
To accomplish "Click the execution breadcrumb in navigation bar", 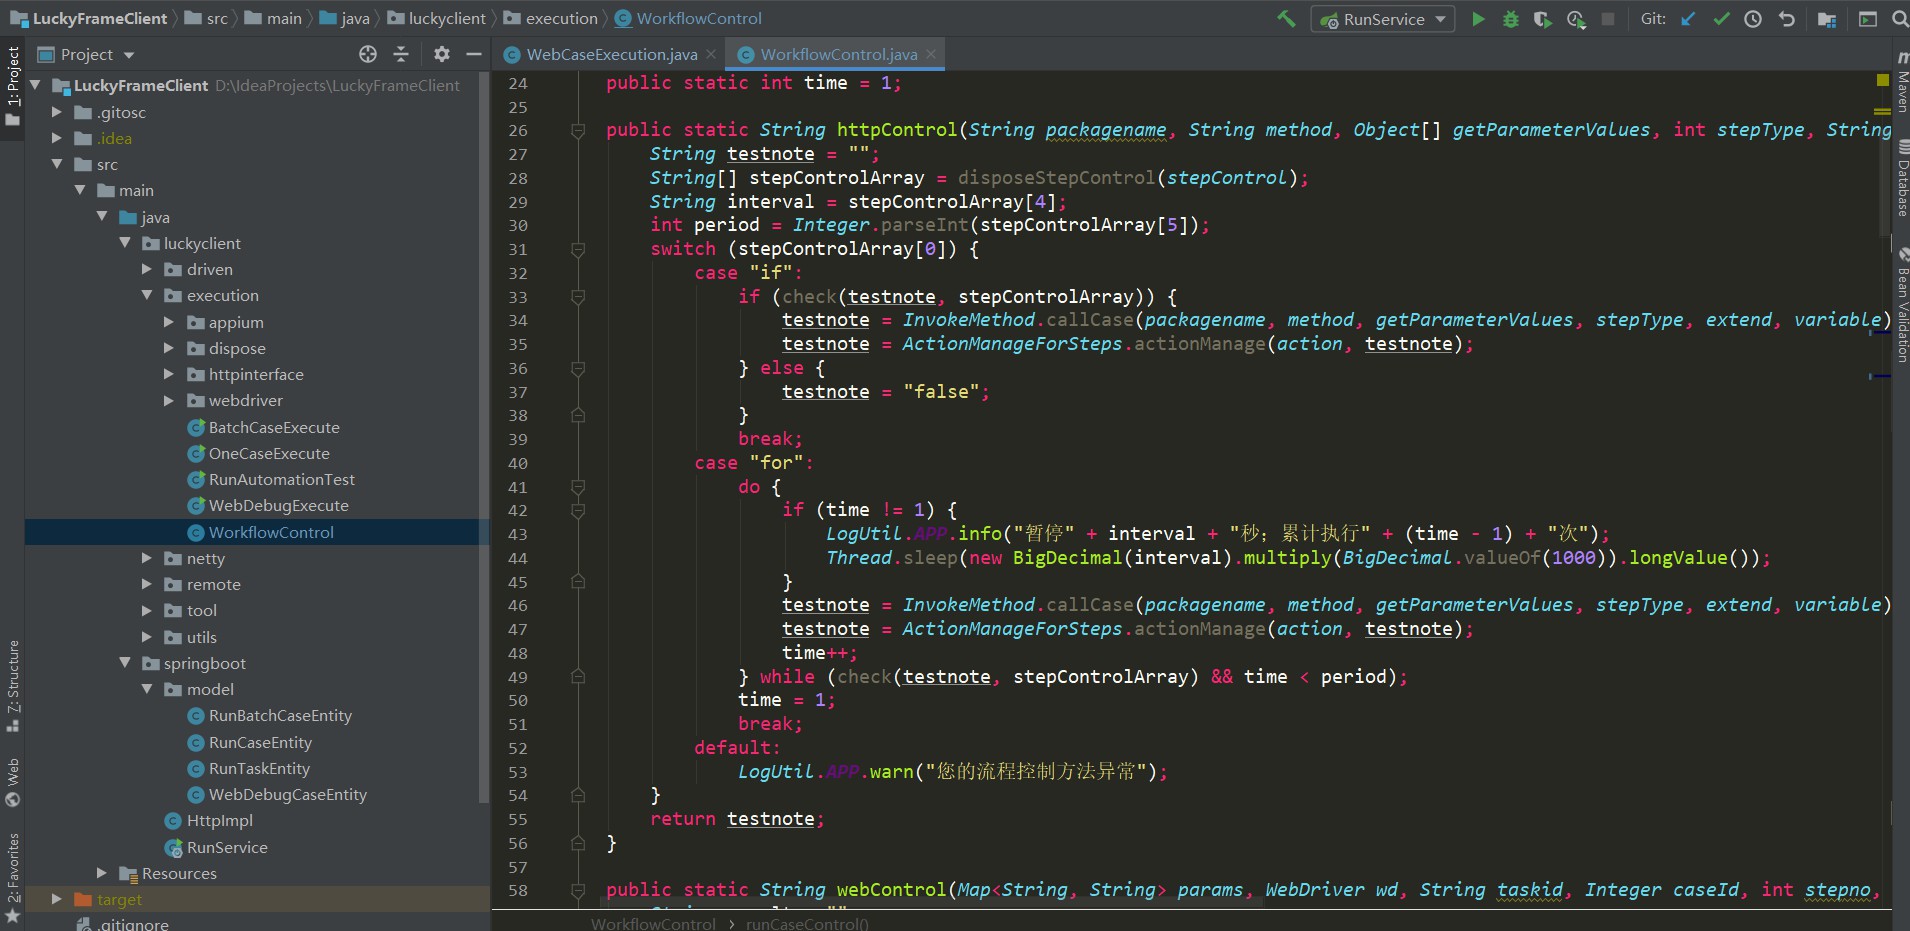I will pyautogui.click(x=551, y=18).
